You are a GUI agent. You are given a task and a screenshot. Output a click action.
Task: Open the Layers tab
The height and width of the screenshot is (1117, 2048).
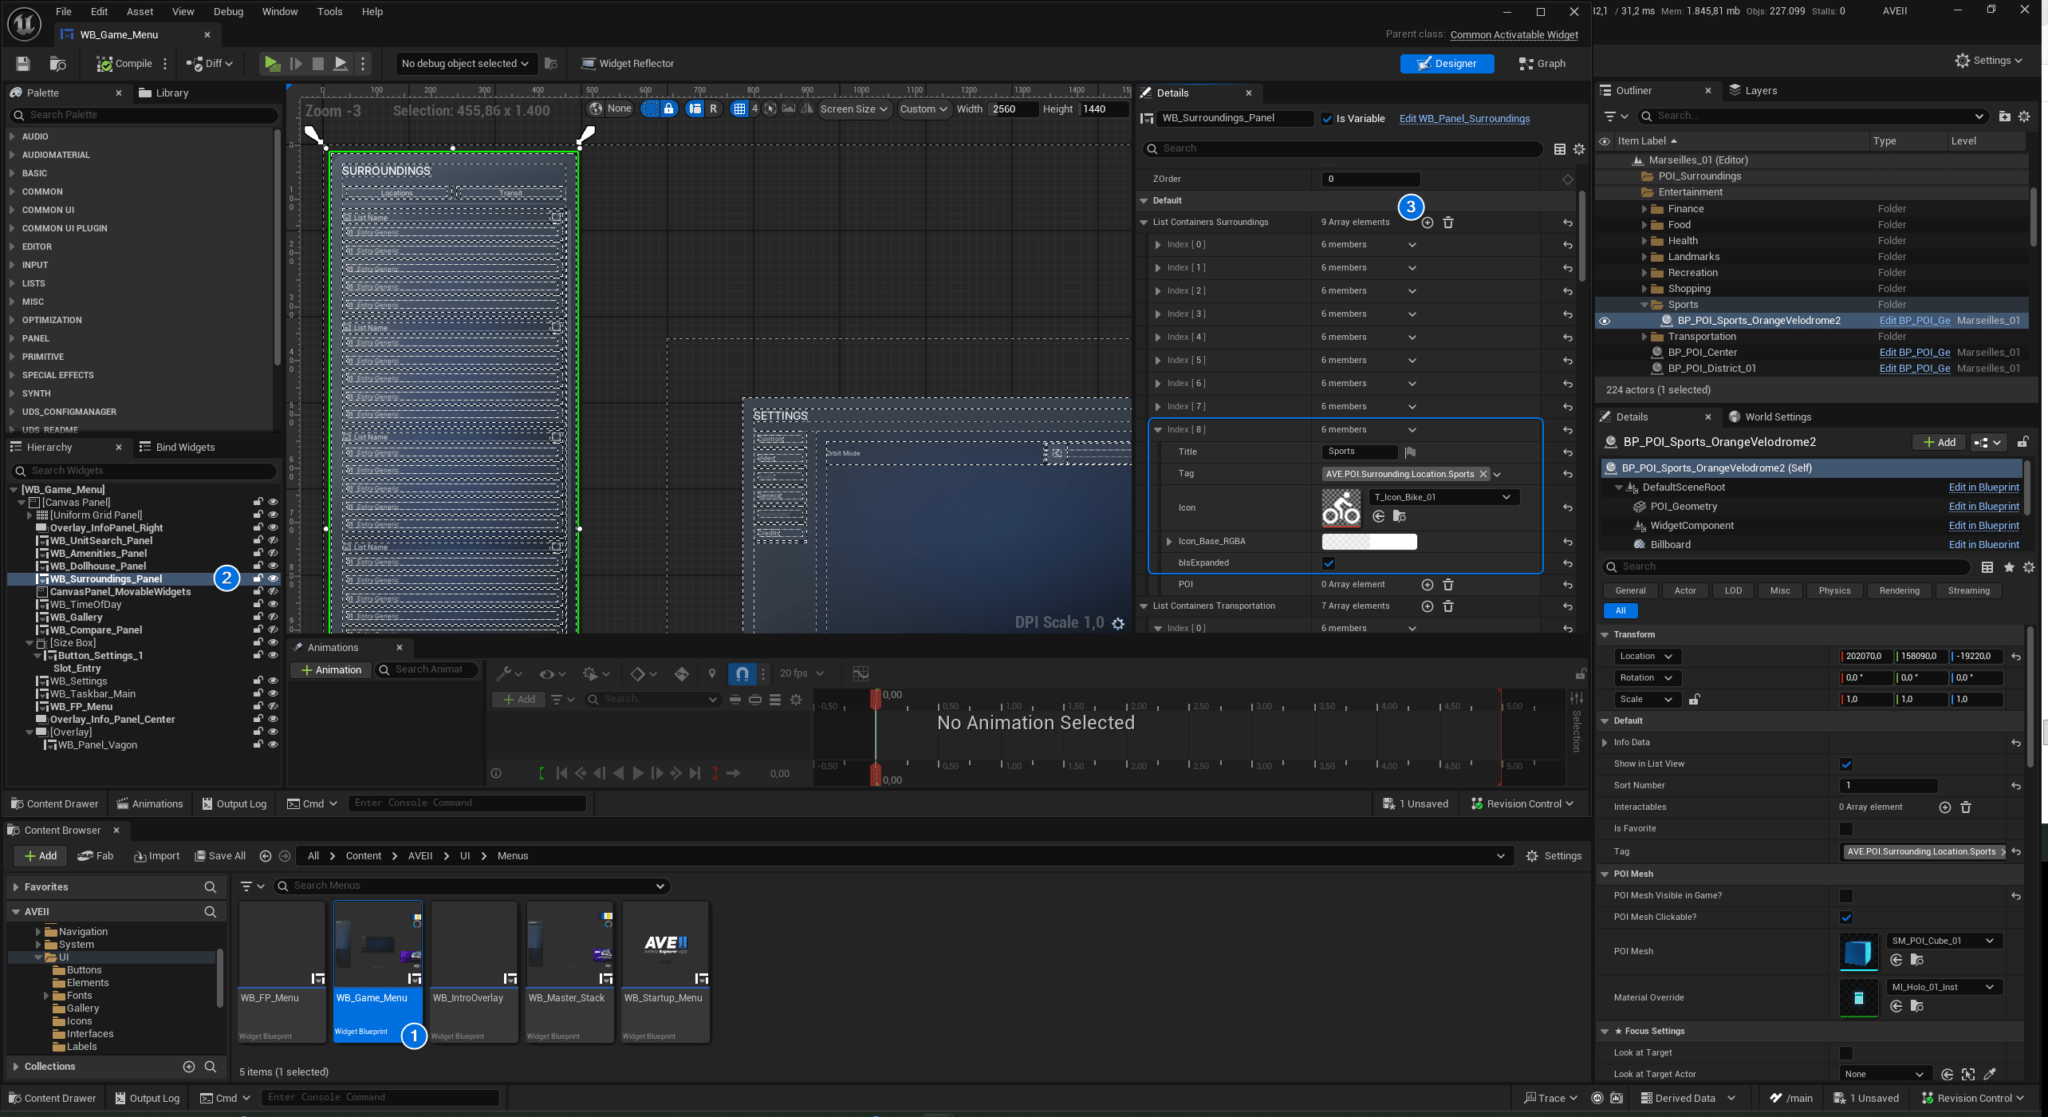pyautogui.click(x=1753, y=90)
